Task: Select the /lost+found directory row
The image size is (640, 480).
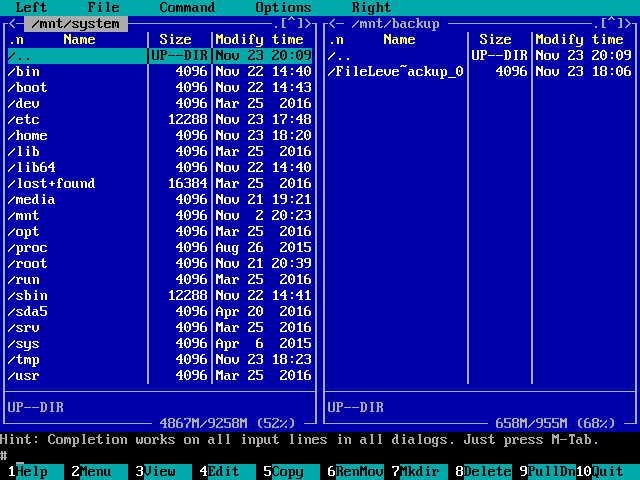Action: 160,183
